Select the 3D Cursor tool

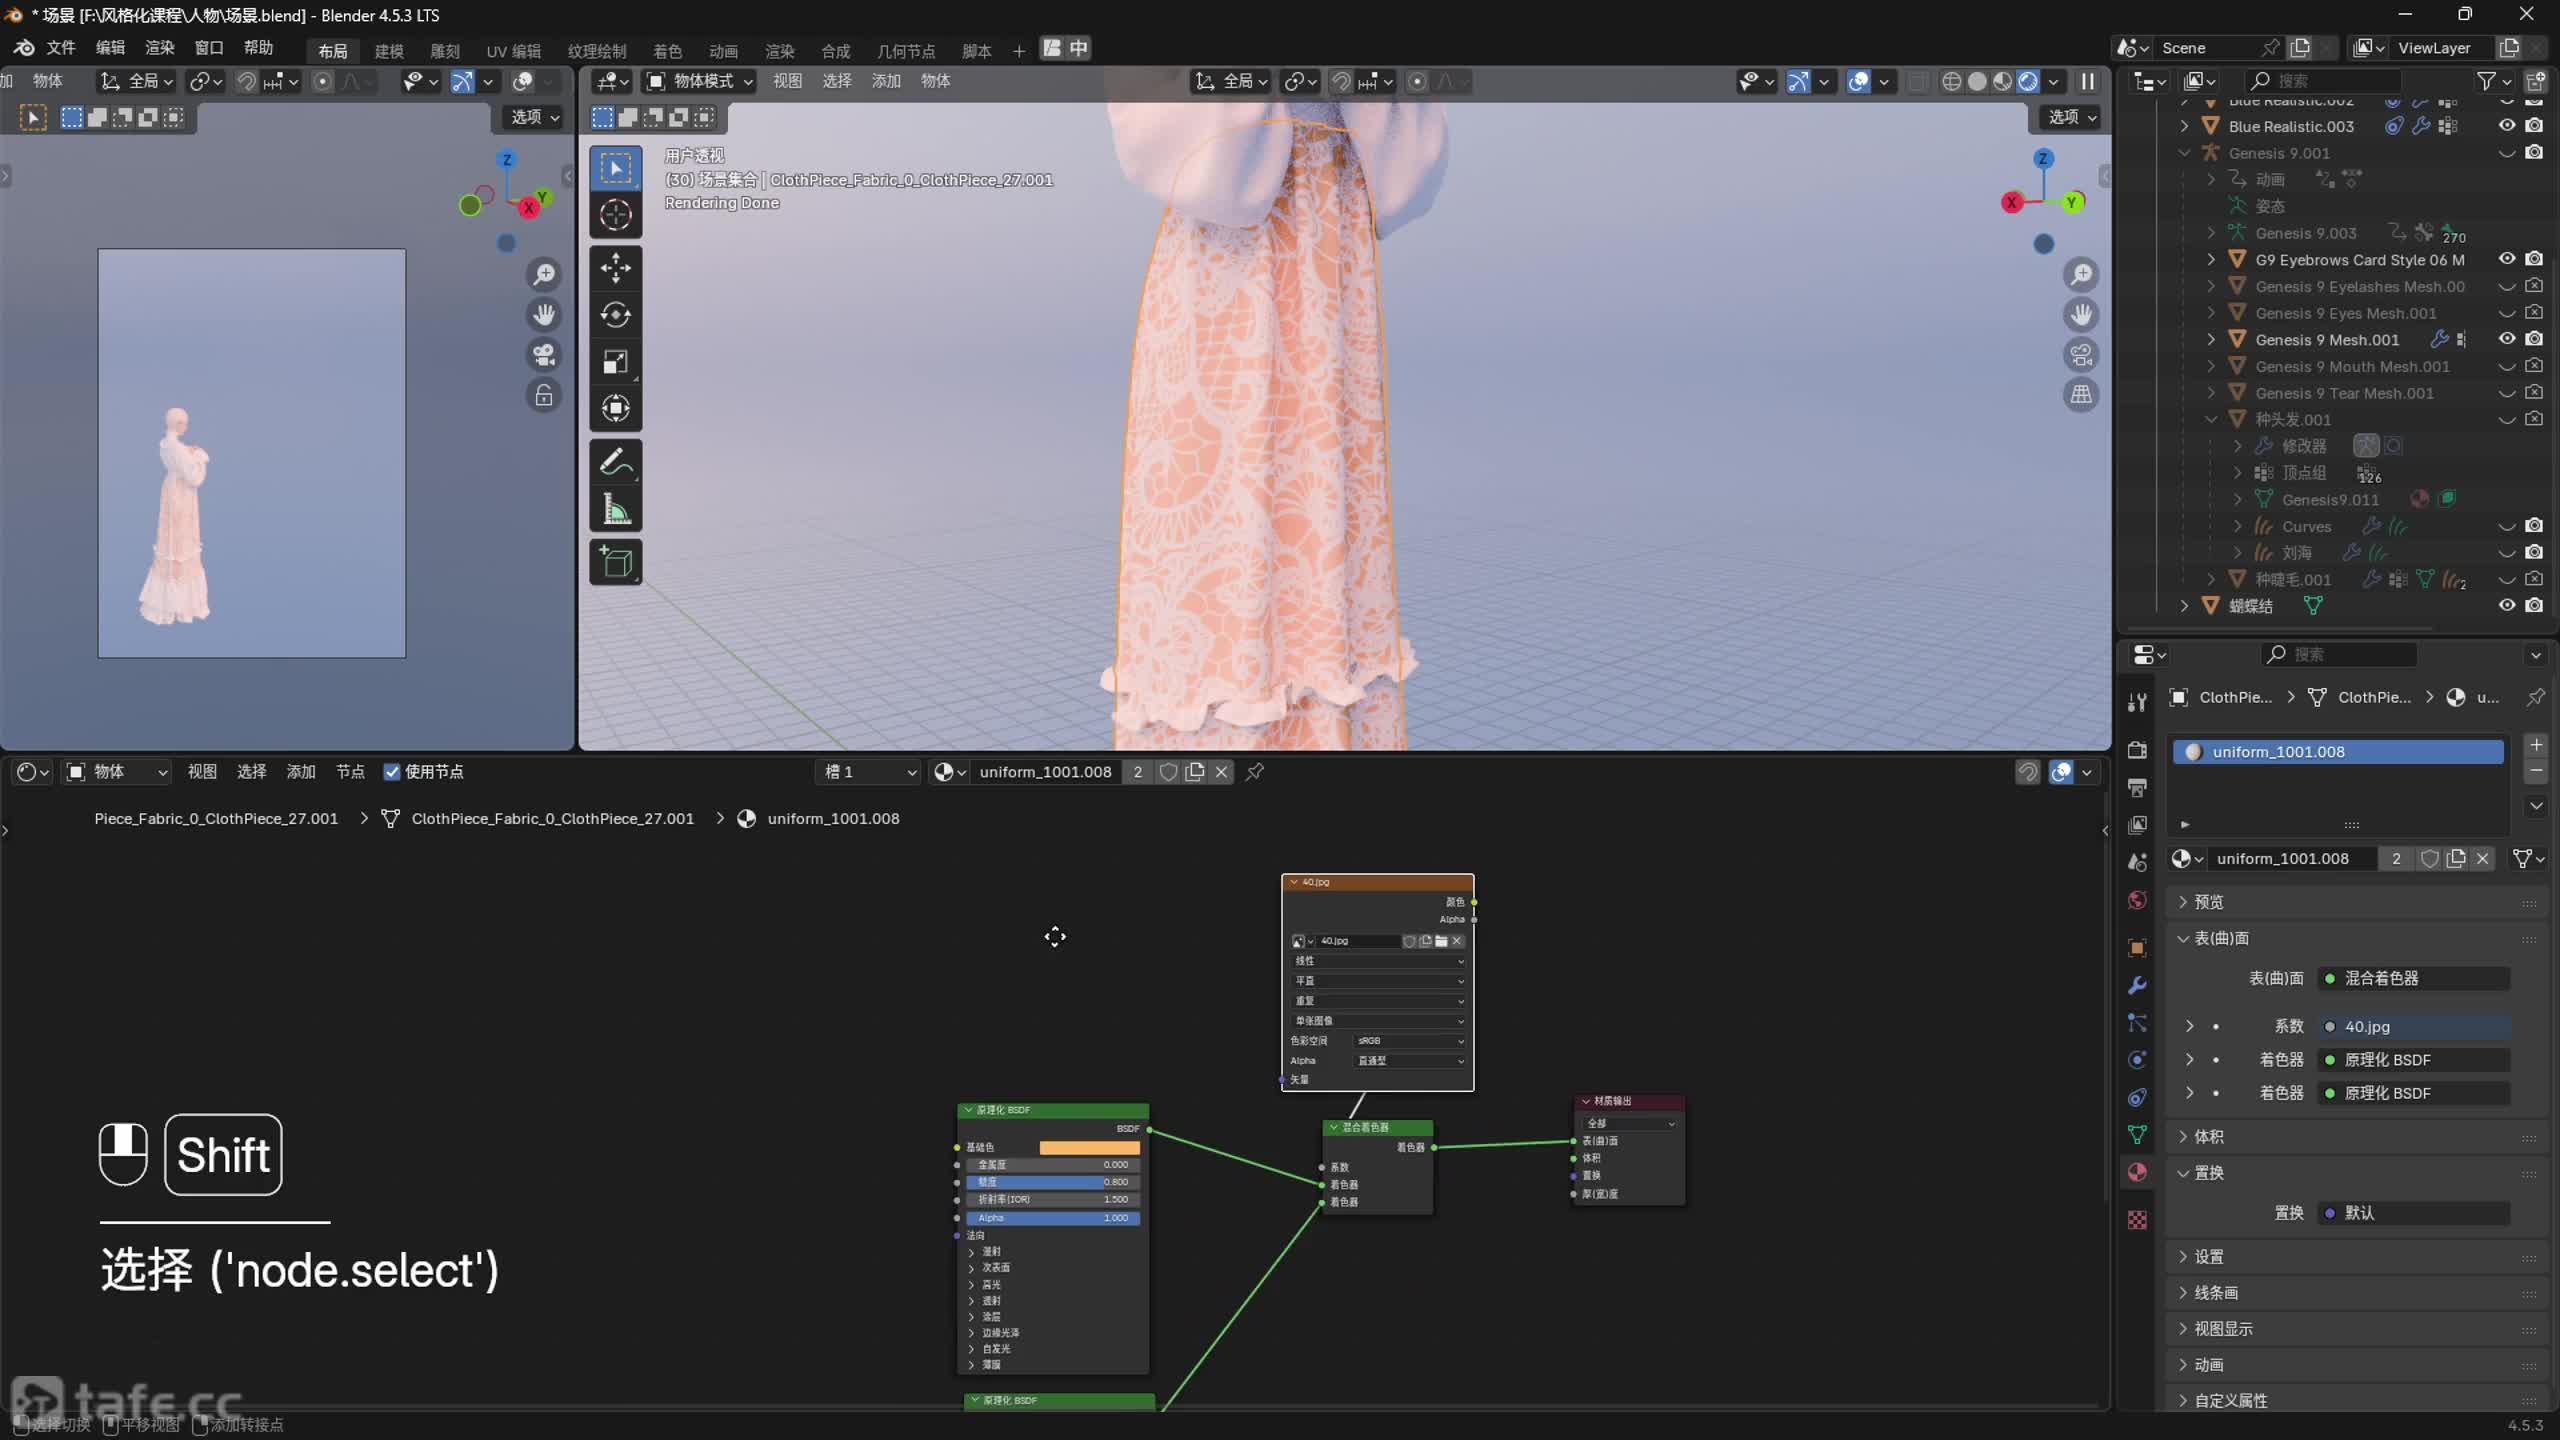(x=615, y=215)
